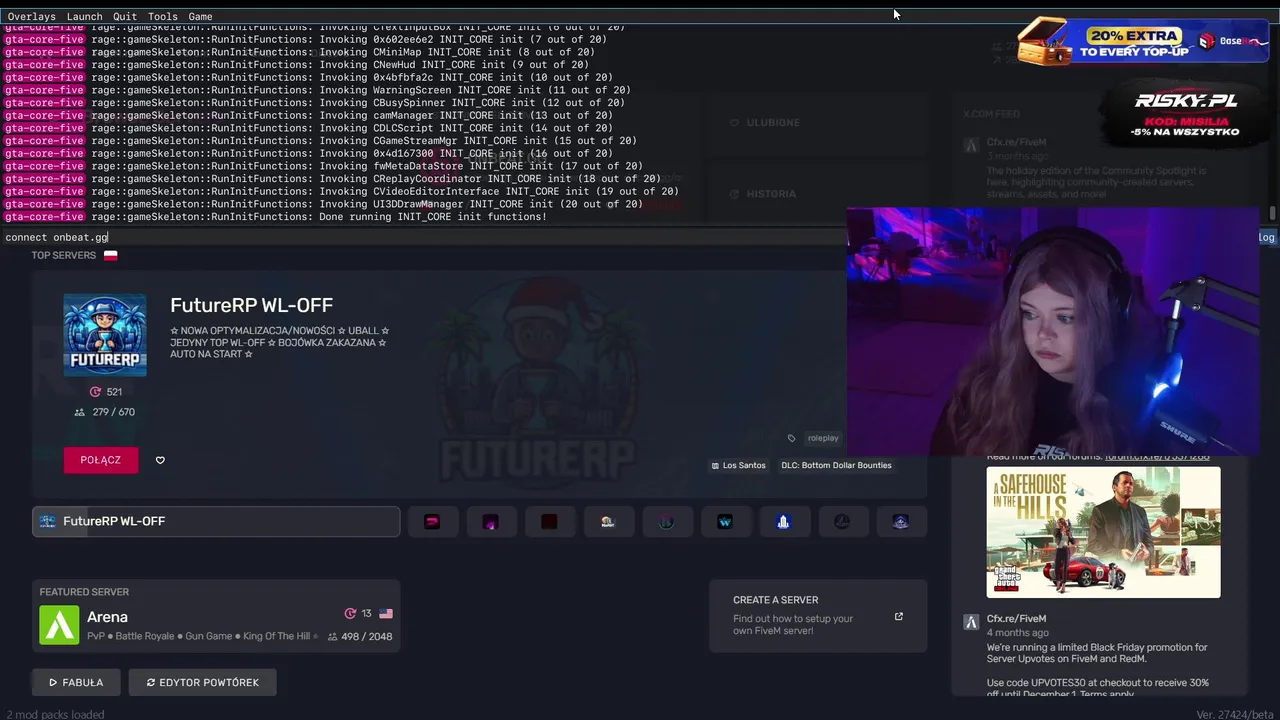Open the Overlays console menu
The image size is (1280, 720).
31,16
